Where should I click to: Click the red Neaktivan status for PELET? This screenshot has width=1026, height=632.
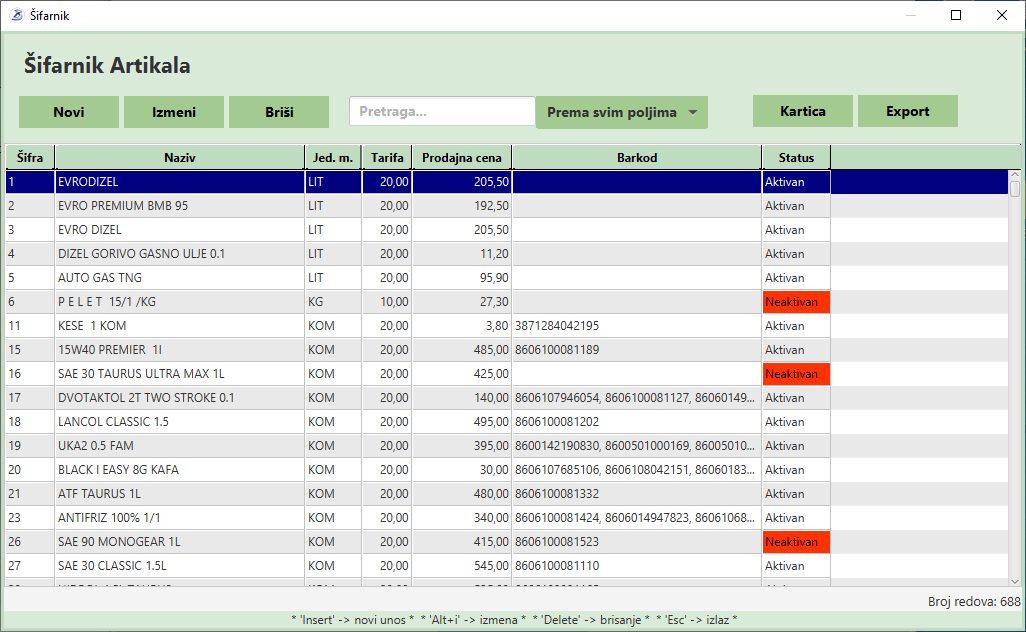(x=796, y=302)
